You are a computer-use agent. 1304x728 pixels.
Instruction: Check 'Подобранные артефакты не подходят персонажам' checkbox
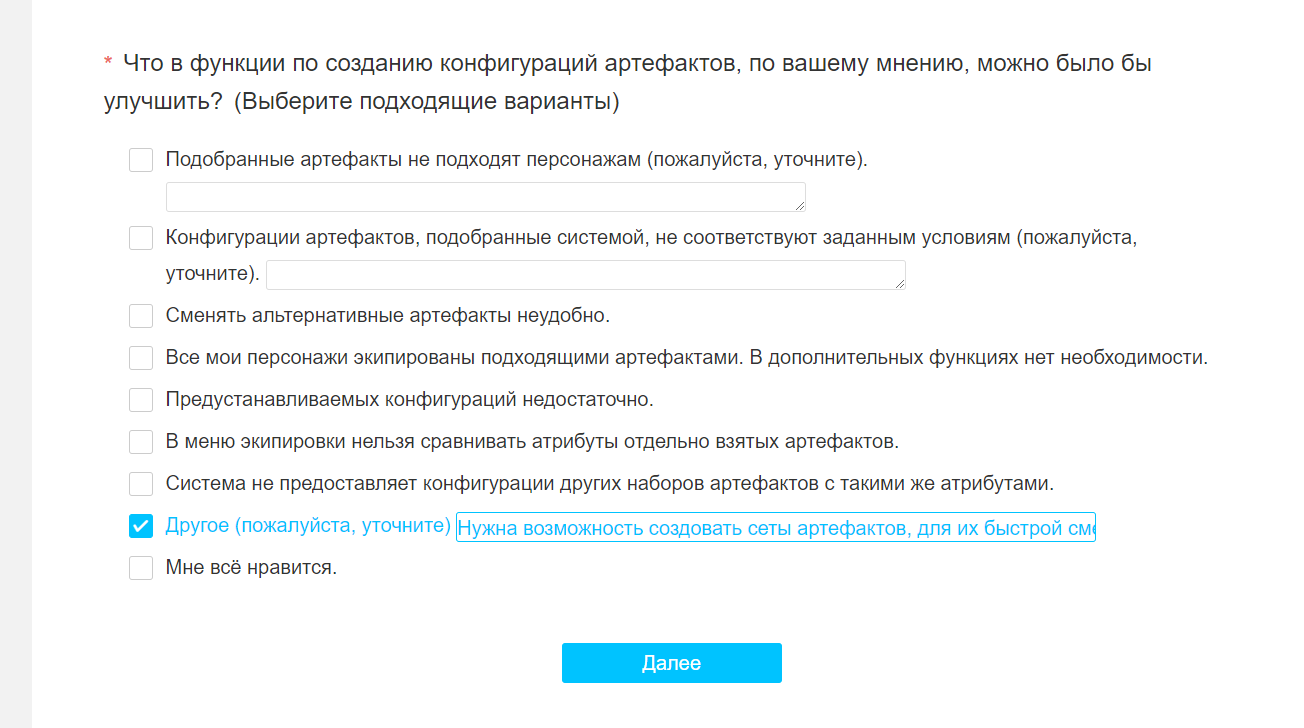pos(141,160)
